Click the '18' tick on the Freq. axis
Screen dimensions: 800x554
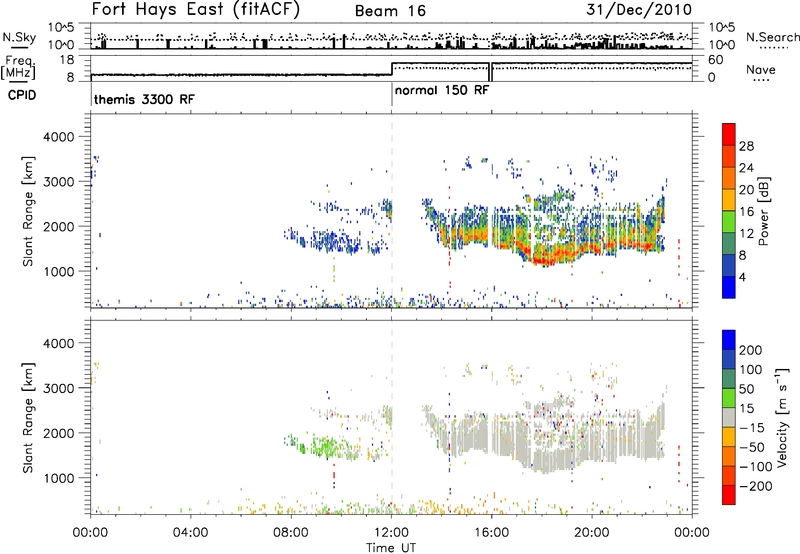(67, 60)
